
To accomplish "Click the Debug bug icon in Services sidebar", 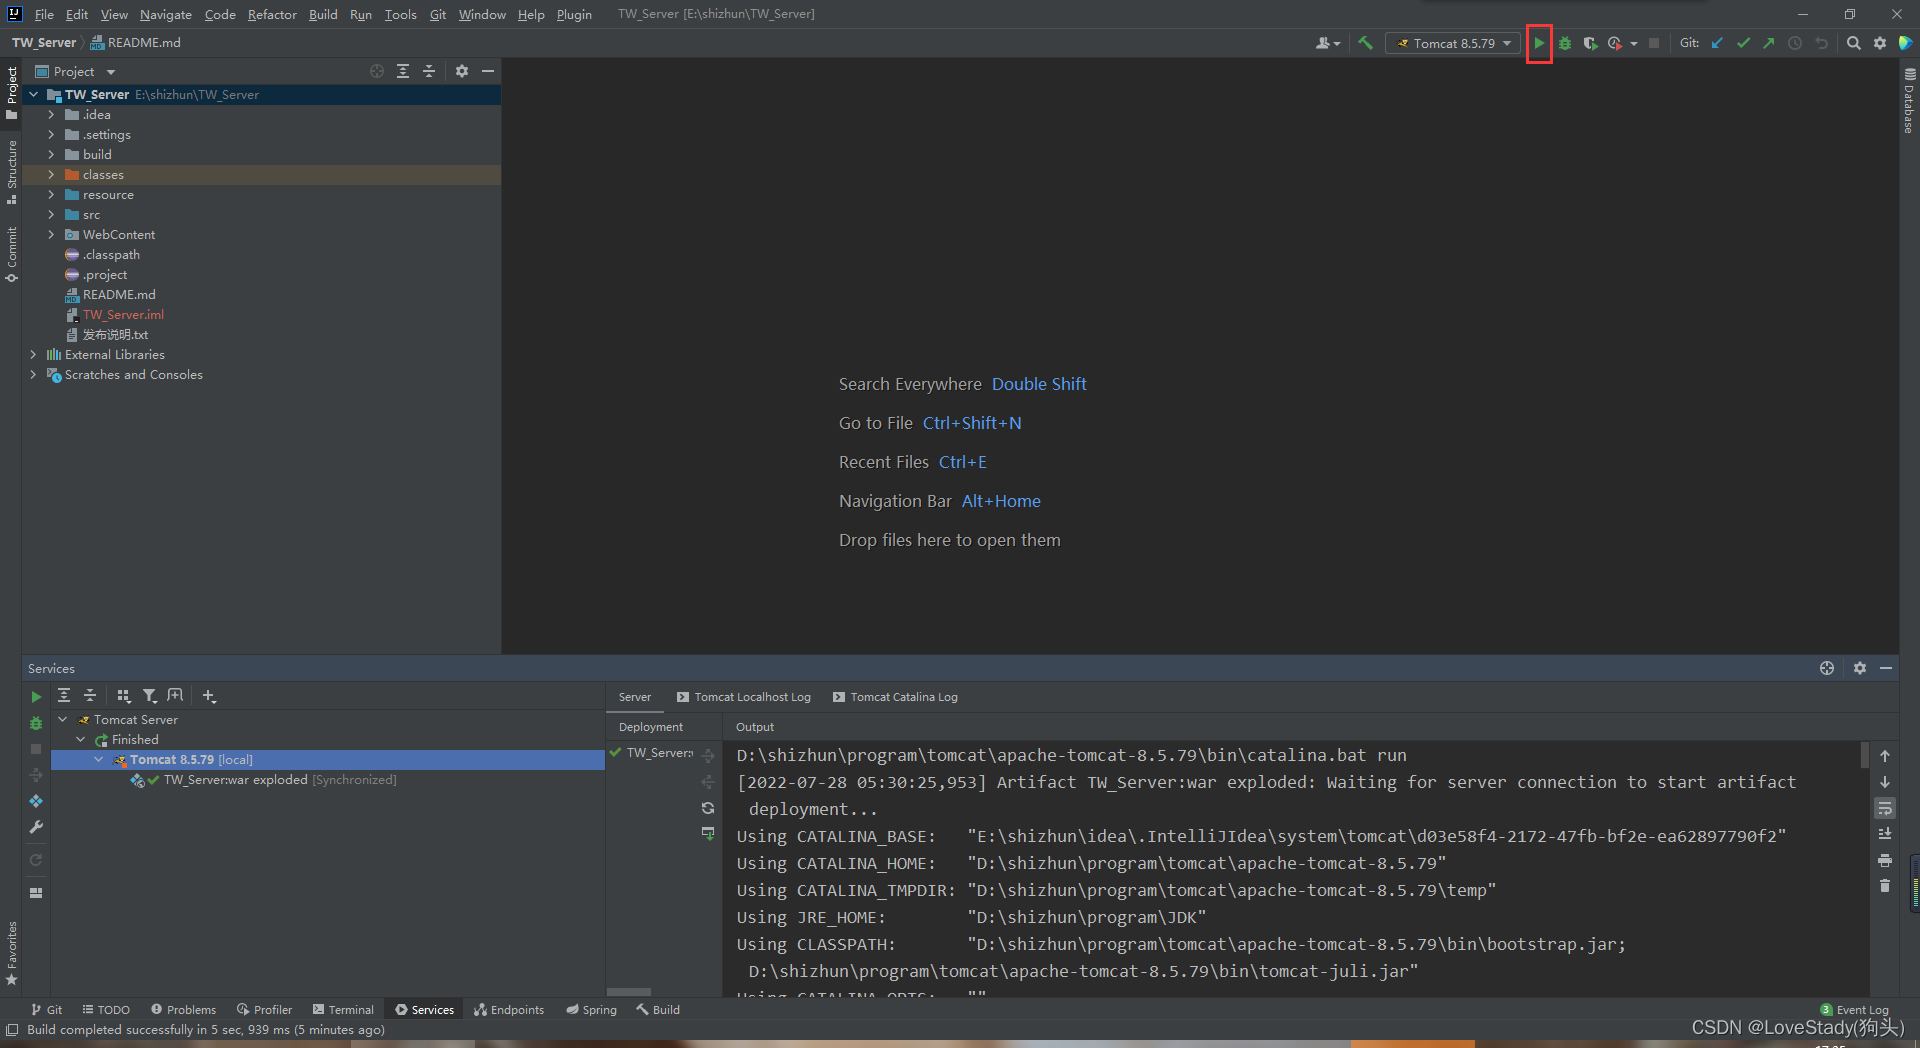I will click(x=36, y=723).
